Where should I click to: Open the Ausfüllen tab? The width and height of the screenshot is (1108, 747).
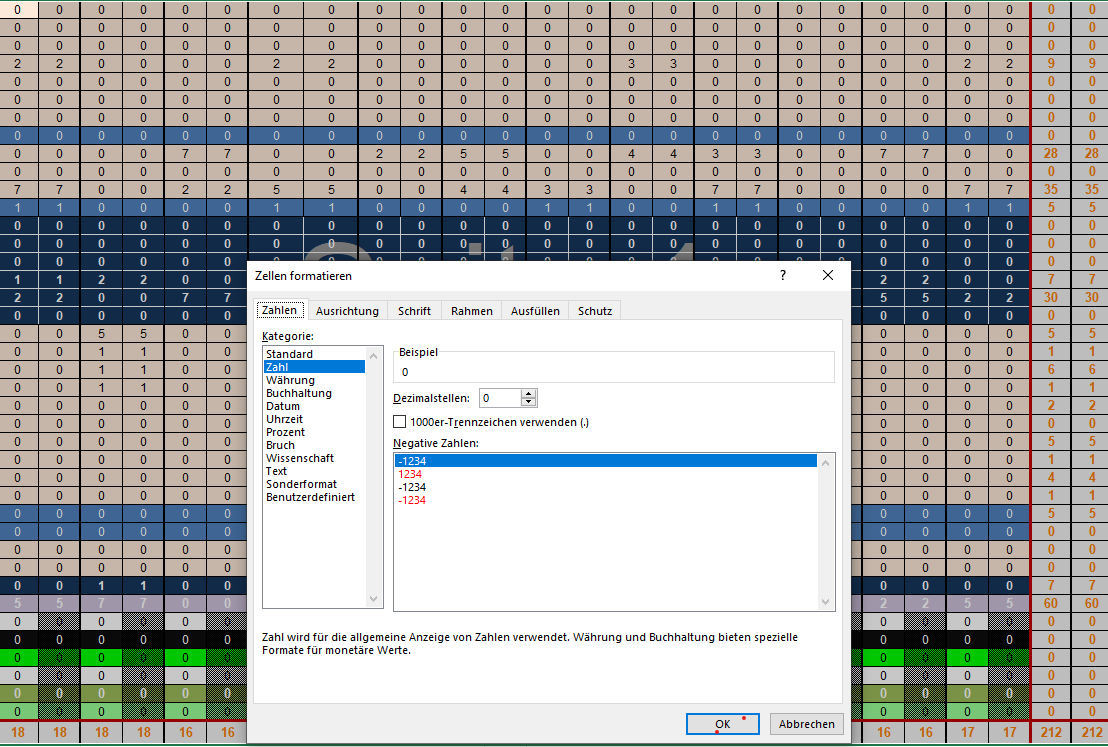[535, 311]
